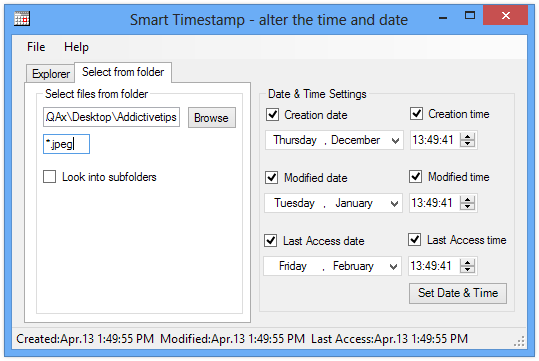Click the Browse button

(212, 118)
